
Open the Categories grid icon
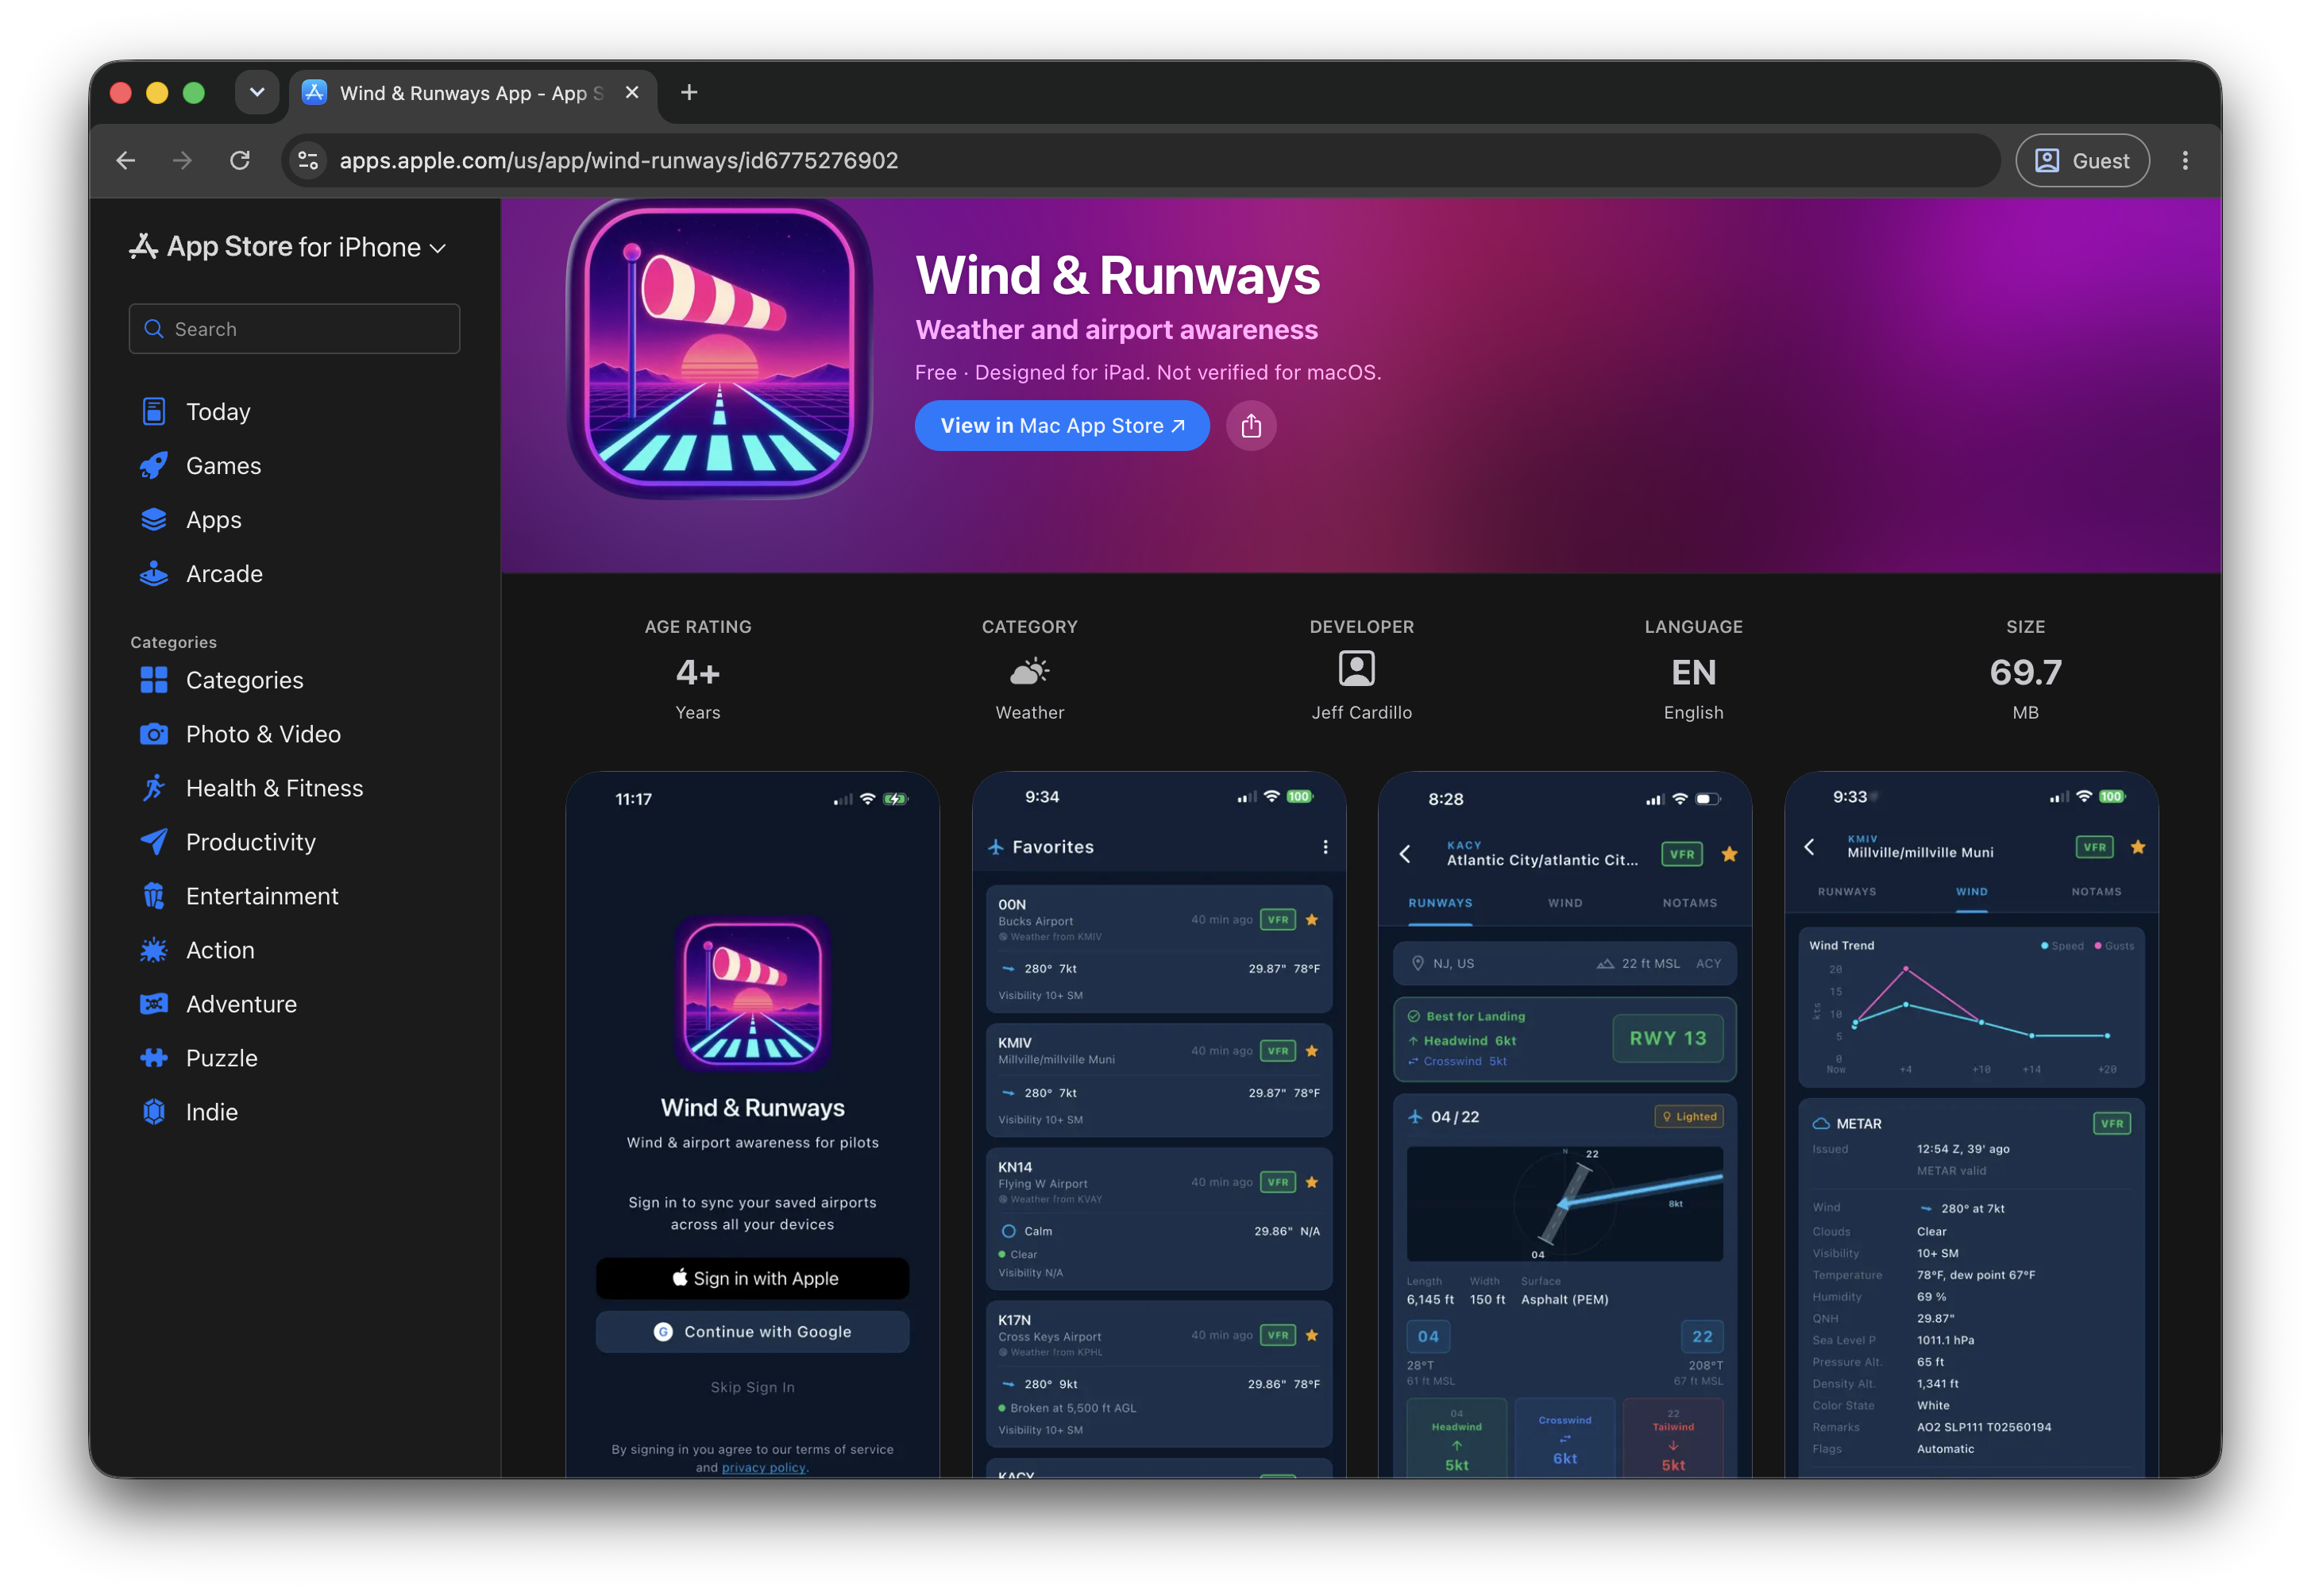(153, 679)
